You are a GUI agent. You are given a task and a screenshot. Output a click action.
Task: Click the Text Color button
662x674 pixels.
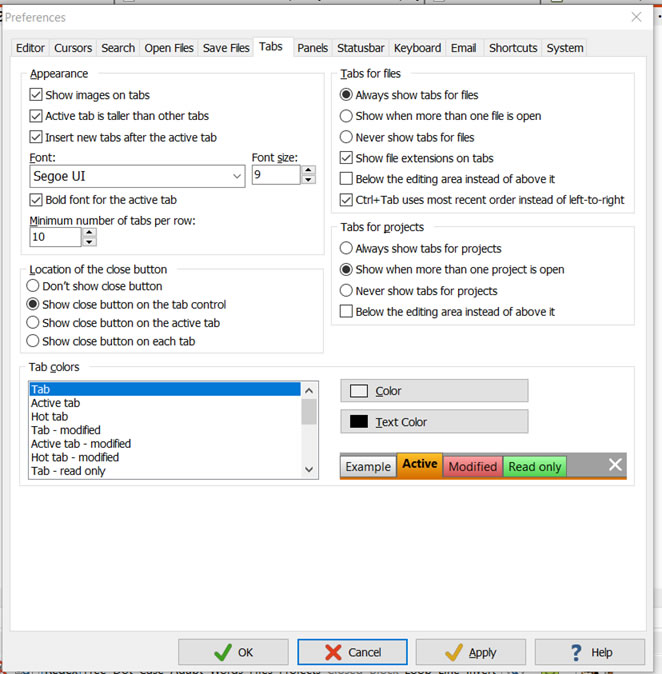[434, 422]
